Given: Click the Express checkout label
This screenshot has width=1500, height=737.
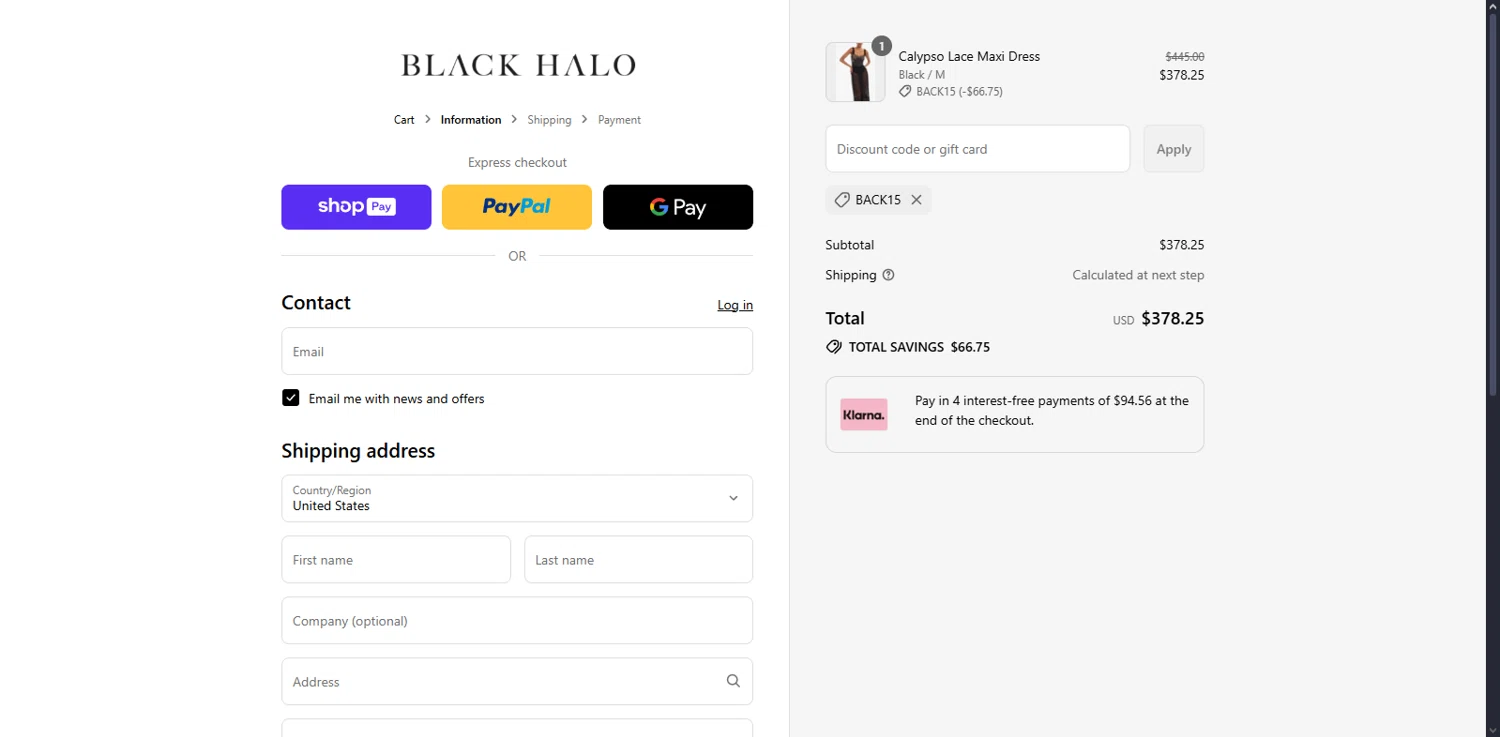Looking at the screenshot, I should point(517,162).
